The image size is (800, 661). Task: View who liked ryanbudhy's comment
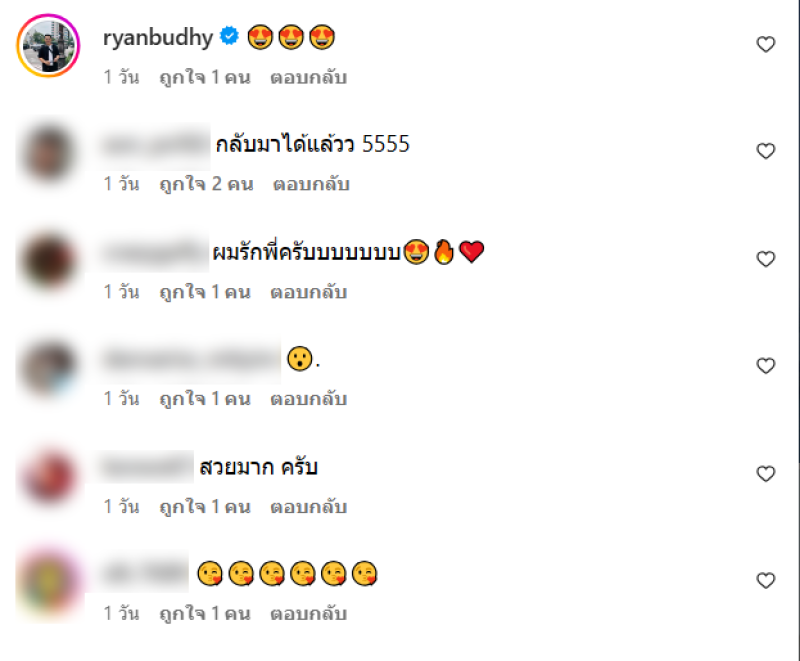(205, 78)
